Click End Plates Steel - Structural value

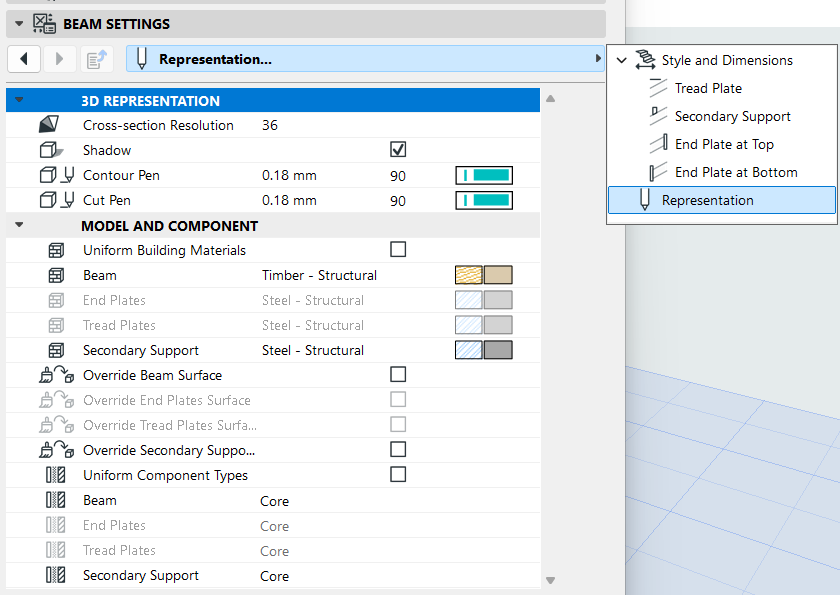point(313,300)
